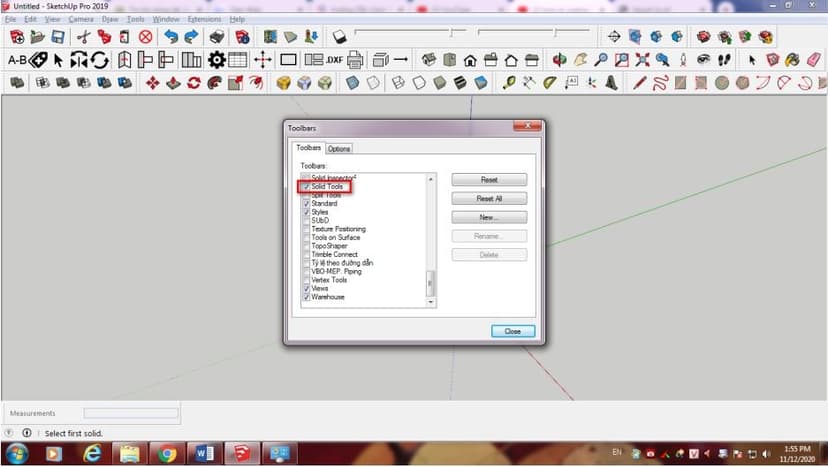This screenshot has width=828, height=467.
Task: Select the red Move arrows tool
Action: pos(153,83)
